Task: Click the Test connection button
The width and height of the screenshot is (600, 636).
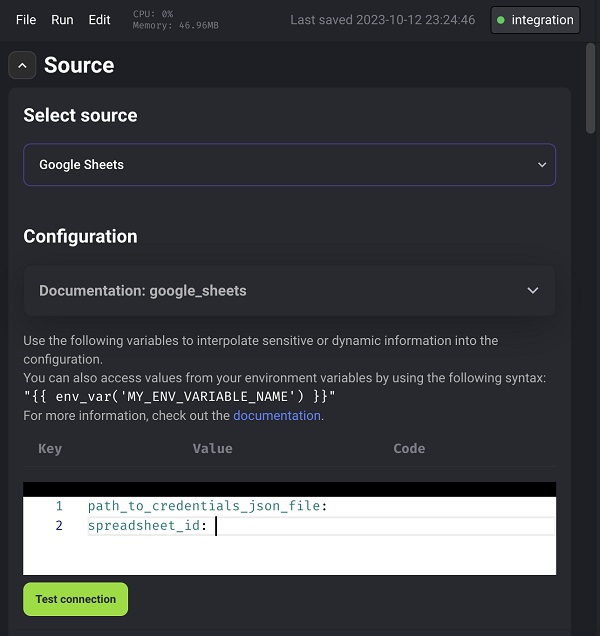Action: 75,599
